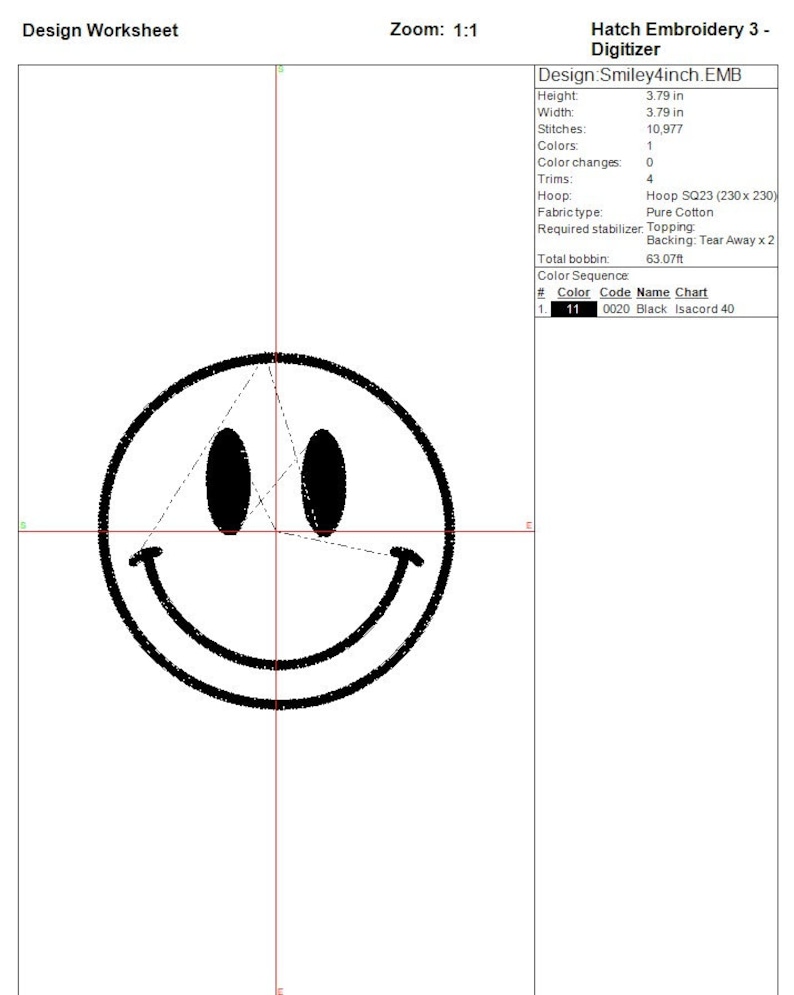Click the "Chart" column header
794x995 pixels.
691,293
